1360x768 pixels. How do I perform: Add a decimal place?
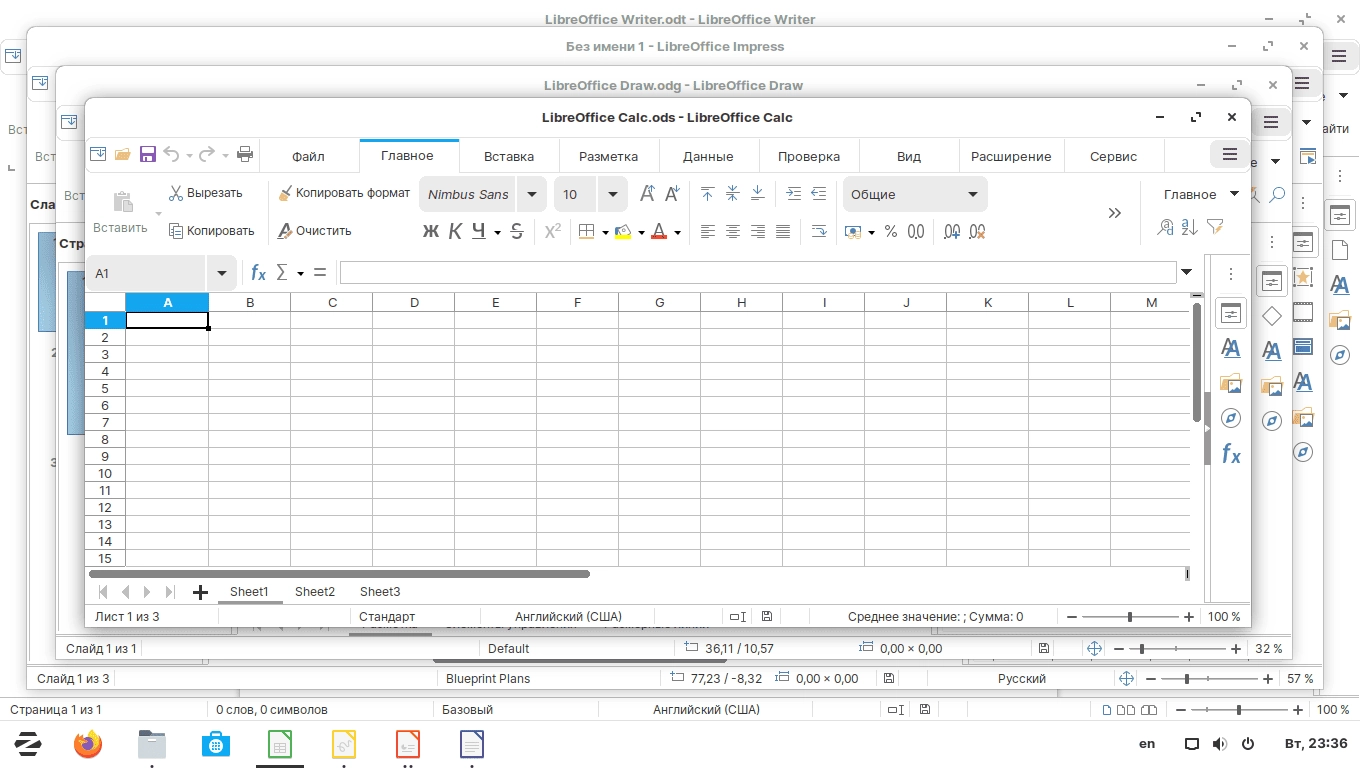click(x=952, y=232)
